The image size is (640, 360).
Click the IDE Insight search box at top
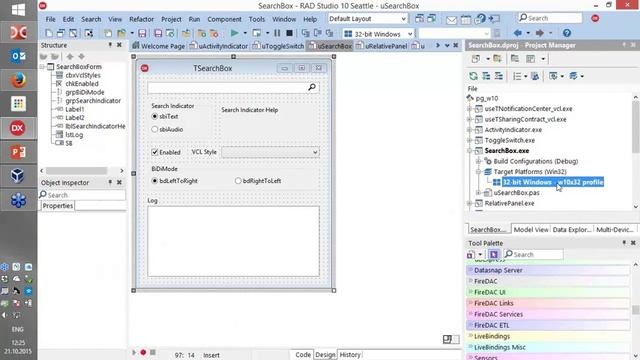click(x=550, y=18)
